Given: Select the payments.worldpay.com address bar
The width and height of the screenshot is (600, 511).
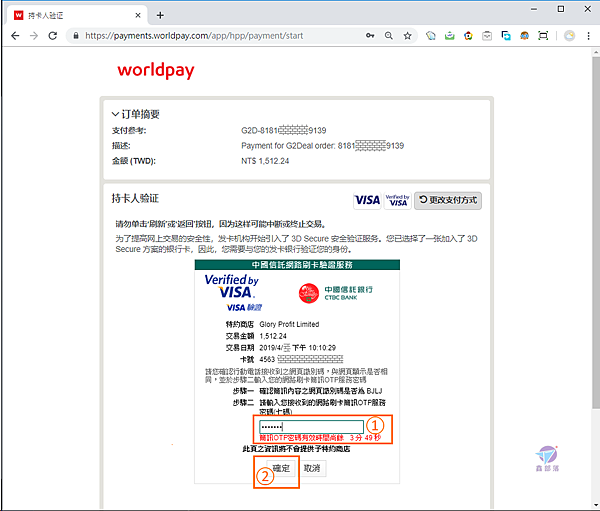Looking at the screenshot, I should (x=194, y=36).
